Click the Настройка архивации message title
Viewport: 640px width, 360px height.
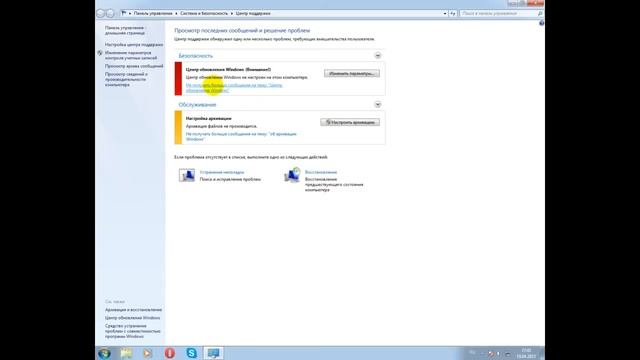point(209,118)
